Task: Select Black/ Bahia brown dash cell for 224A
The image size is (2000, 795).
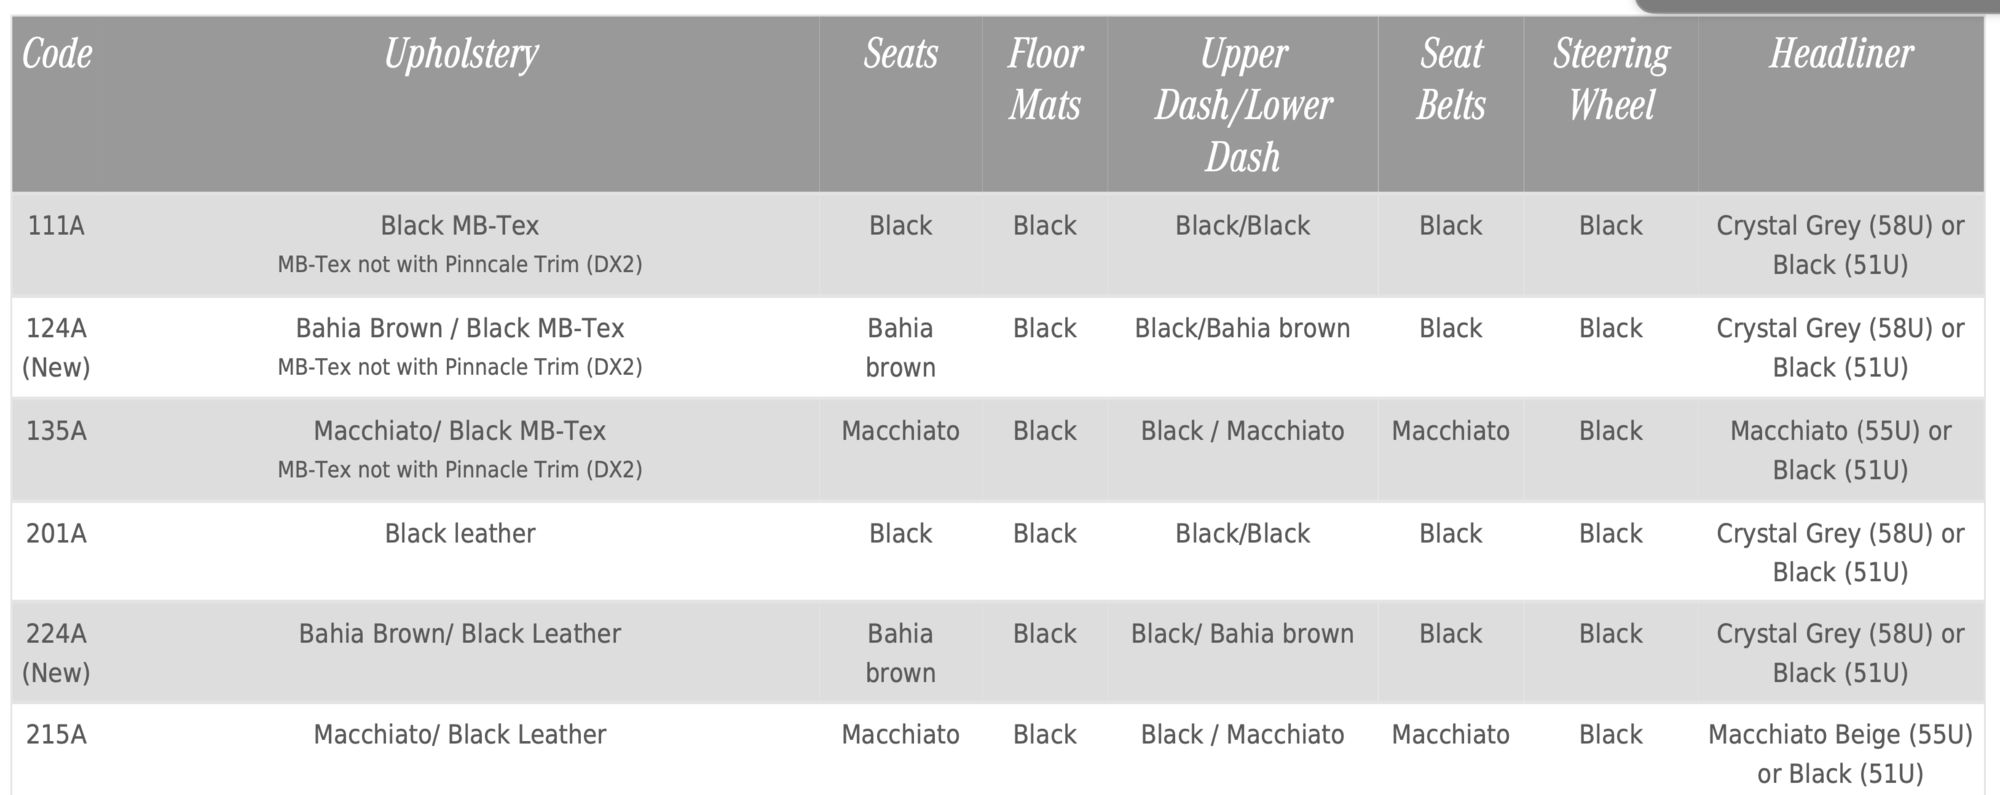Action: 1242,634
